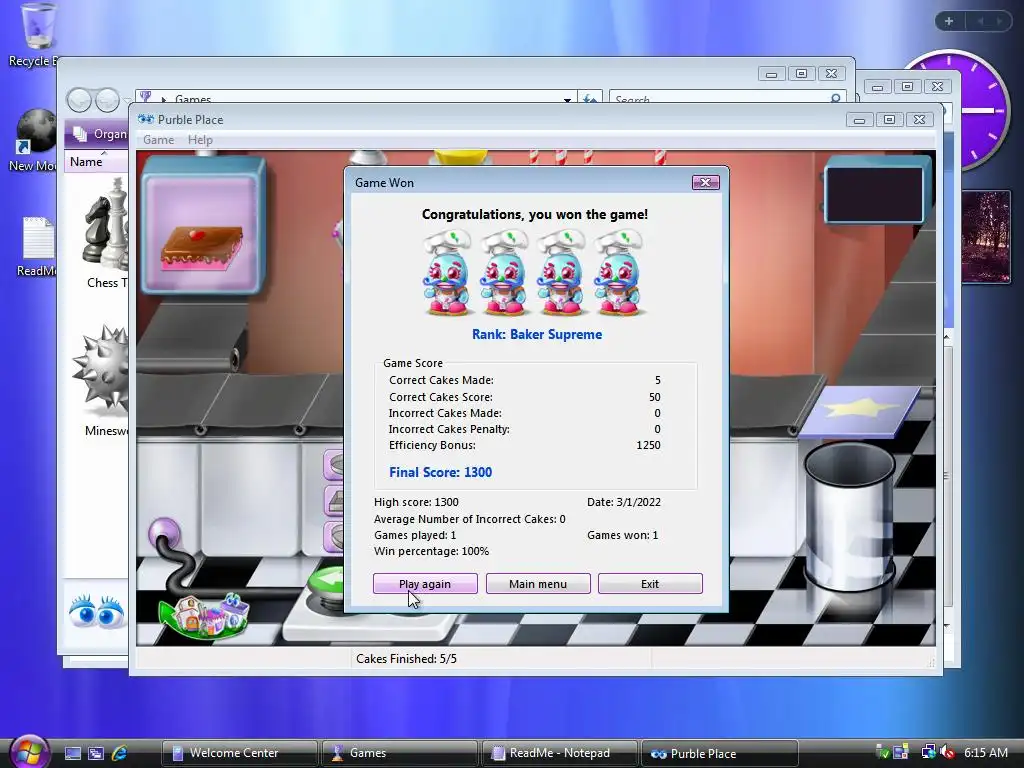This screenshot has height=768, width=1024.
Task: Click refresh button in Games window
Action: pos(590,99)
